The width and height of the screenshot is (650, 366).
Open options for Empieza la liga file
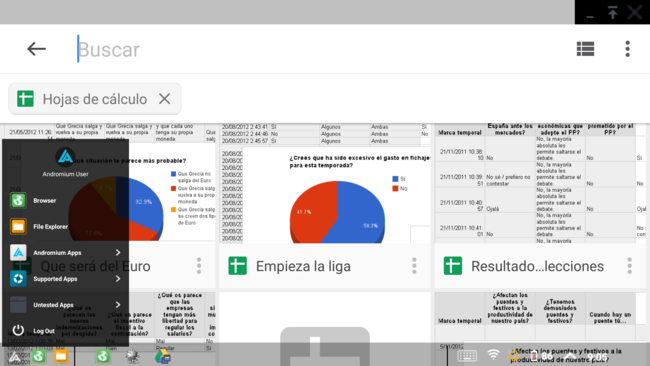coord(414,266)
